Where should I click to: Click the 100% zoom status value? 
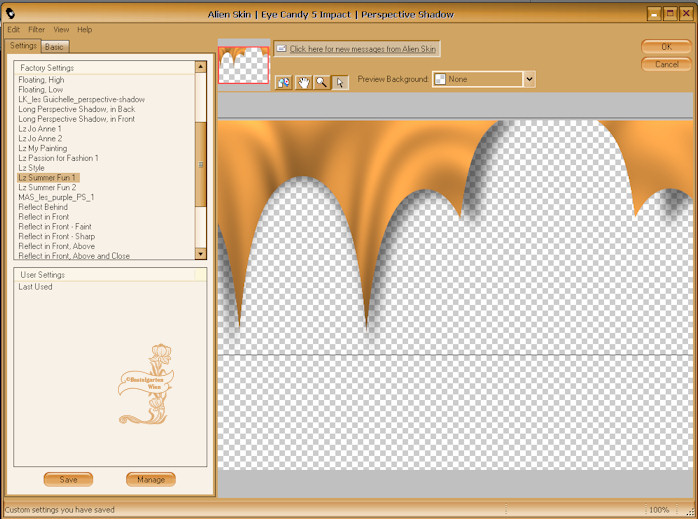tap(659, 510)
